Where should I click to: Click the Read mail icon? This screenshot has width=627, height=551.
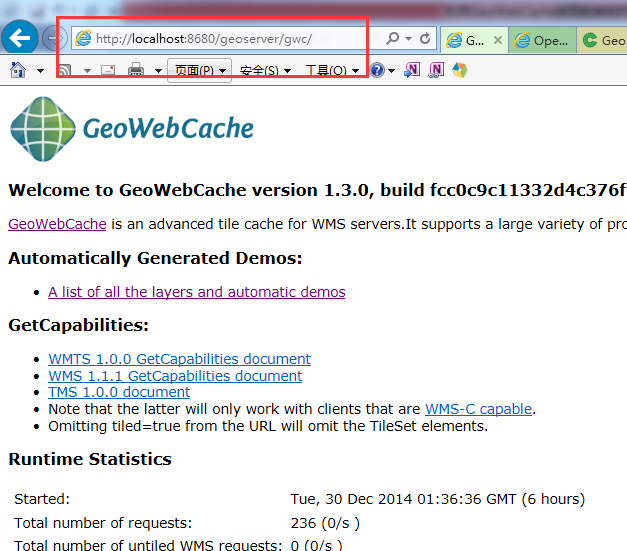tap(108, 70)
